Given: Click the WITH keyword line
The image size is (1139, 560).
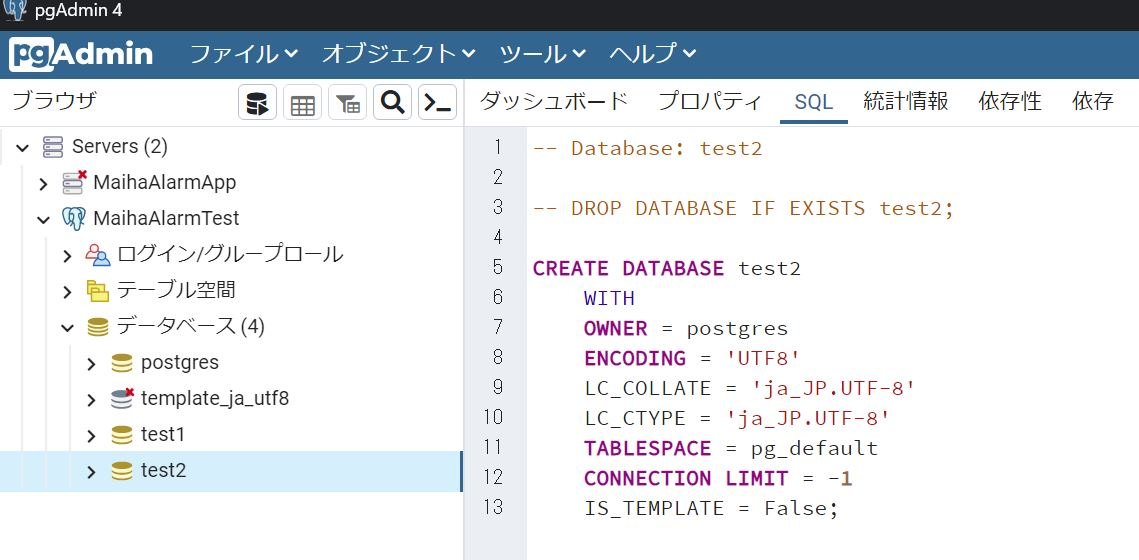Looking at the screenshot, I should click(609, 299).
